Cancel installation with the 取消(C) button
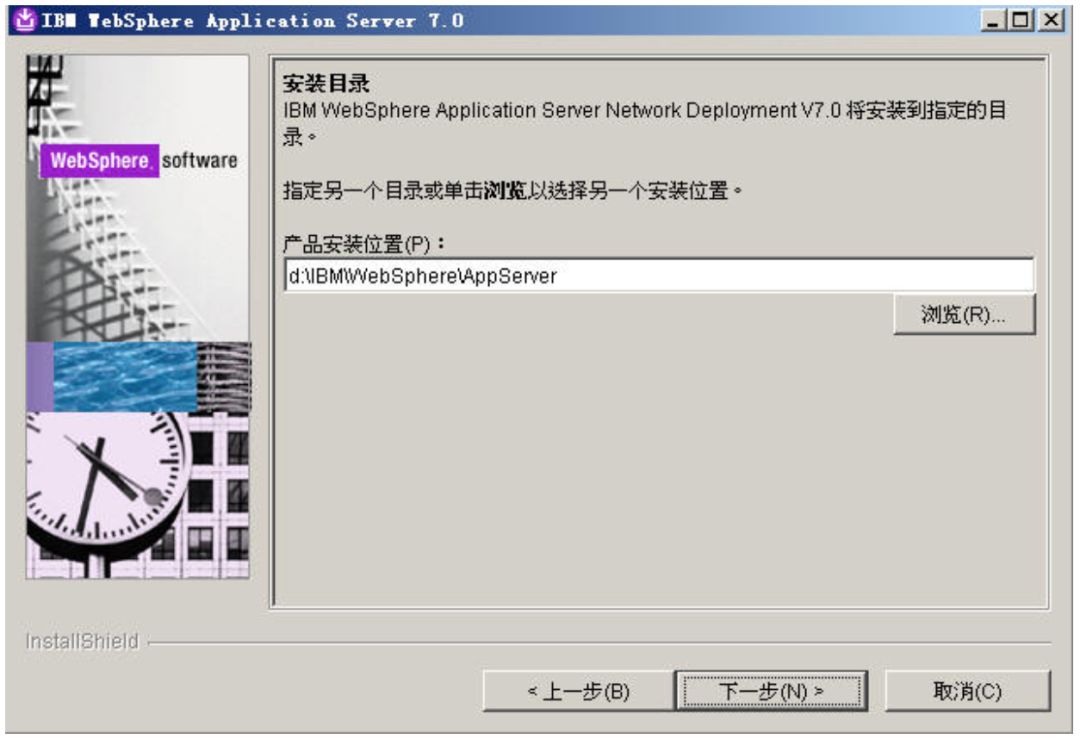This screenshot has height=739, width=1080. tap(968, 691)
